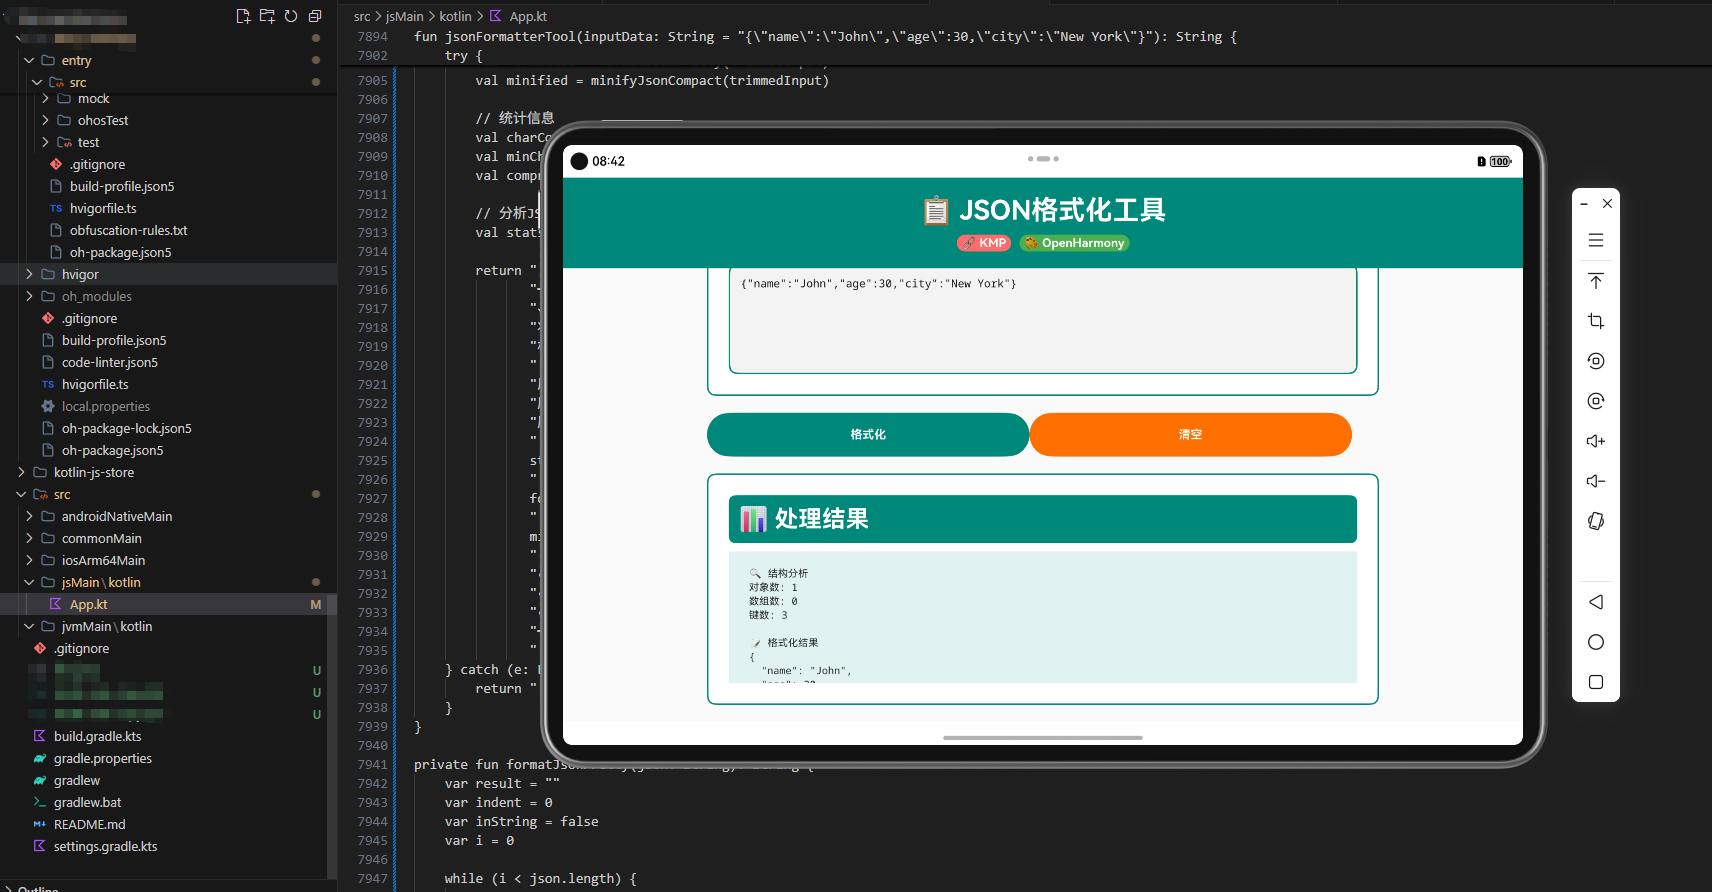Click the 格式化 format button

868,435
